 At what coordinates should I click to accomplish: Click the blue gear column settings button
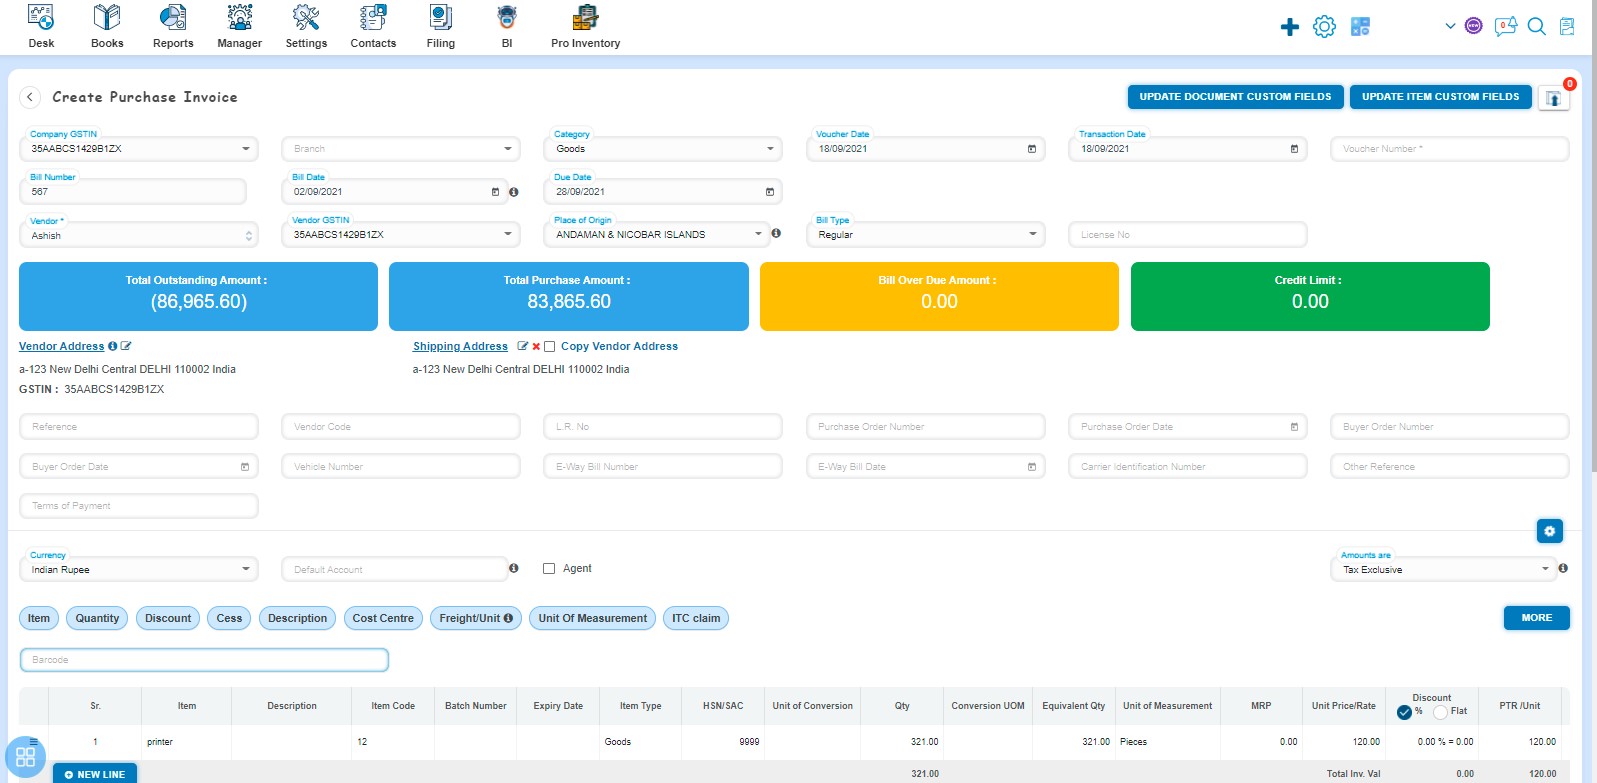coord(1549,531)
